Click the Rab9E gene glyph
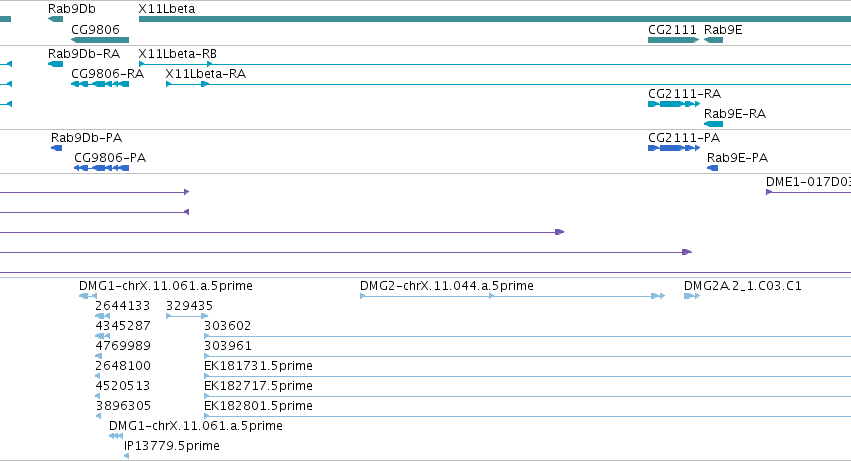Screen dimensions: 851x461 click(713, 40)
